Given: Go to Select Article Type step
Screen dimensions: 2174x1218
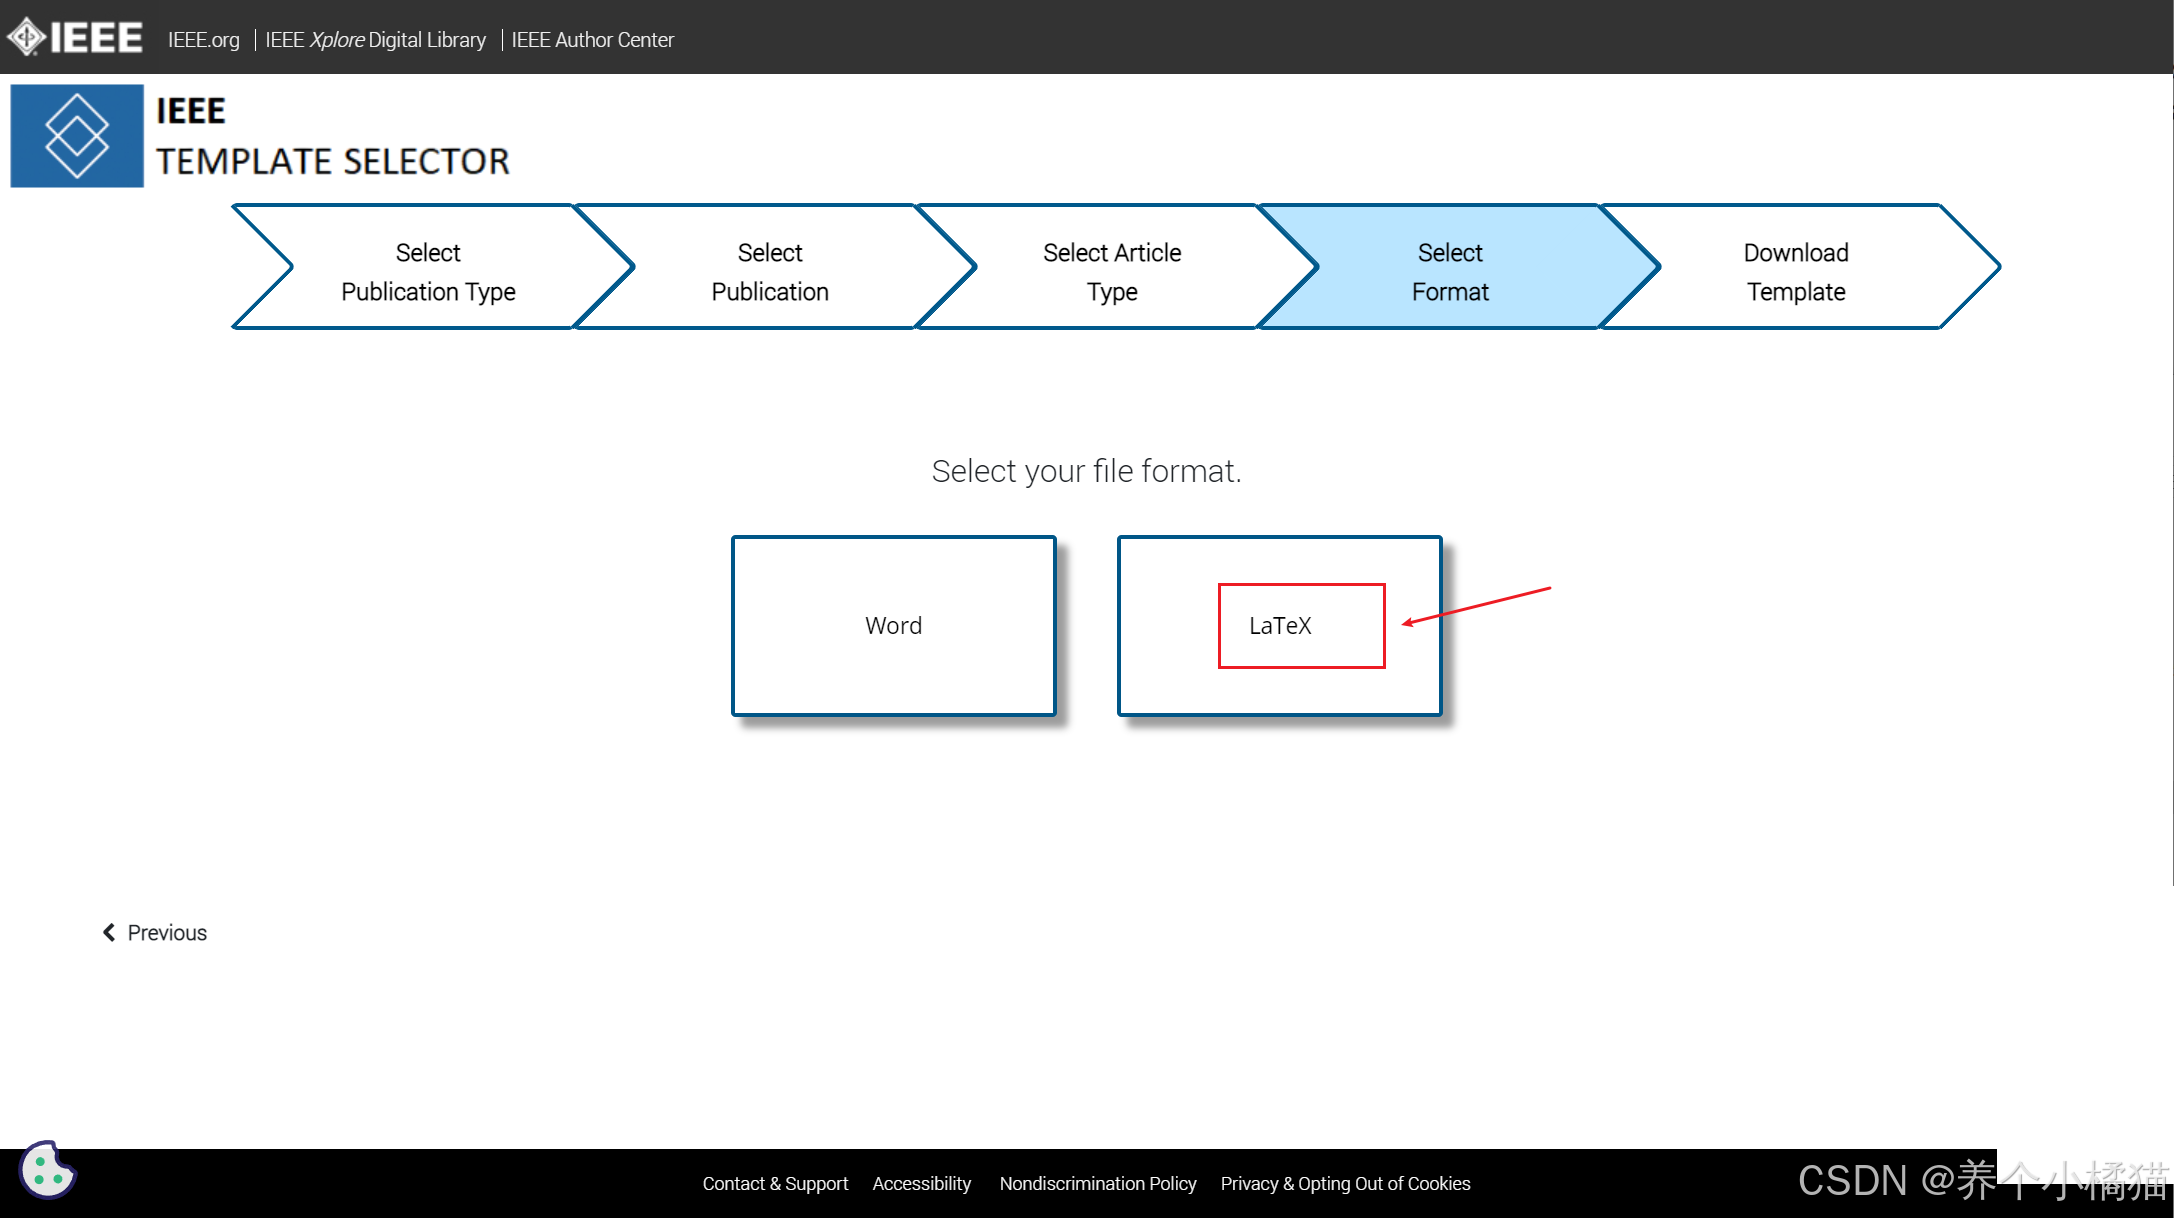Looking at the screenshot, I should tap(1111, 271).
